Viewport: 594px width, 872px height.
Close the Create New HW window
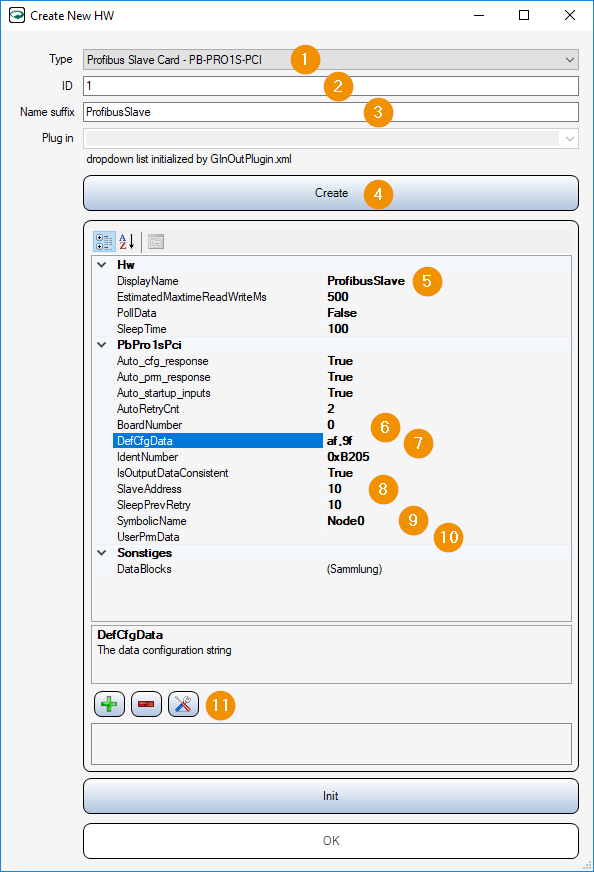[570, 15]
